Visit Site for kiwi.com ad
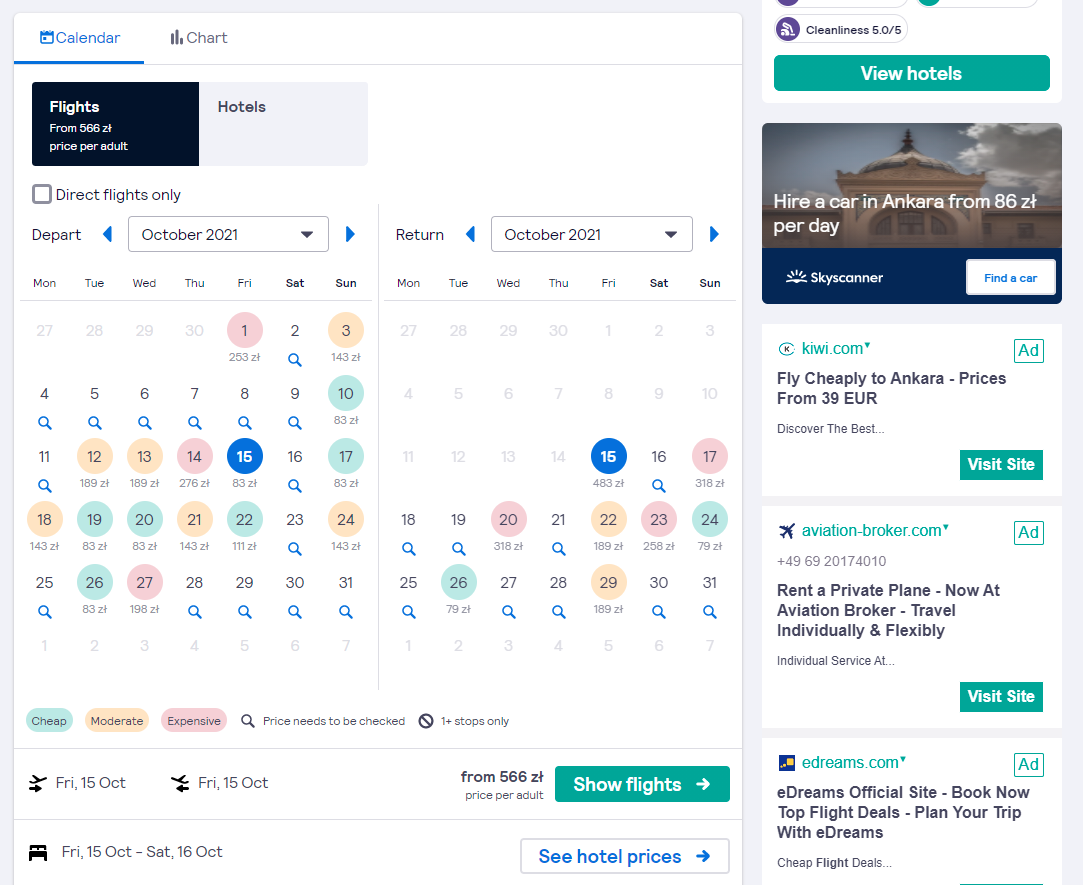The height and width of the screenshot is (885, 1083). point(1001,464)
